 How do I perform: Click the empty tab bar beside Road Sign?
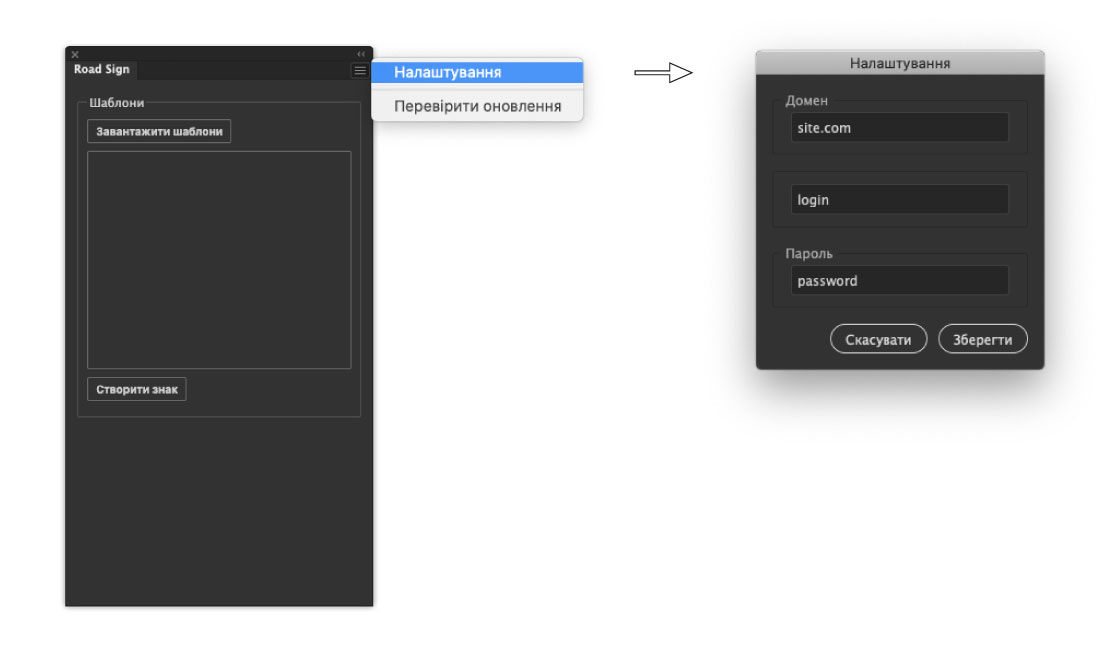[240, 71]
